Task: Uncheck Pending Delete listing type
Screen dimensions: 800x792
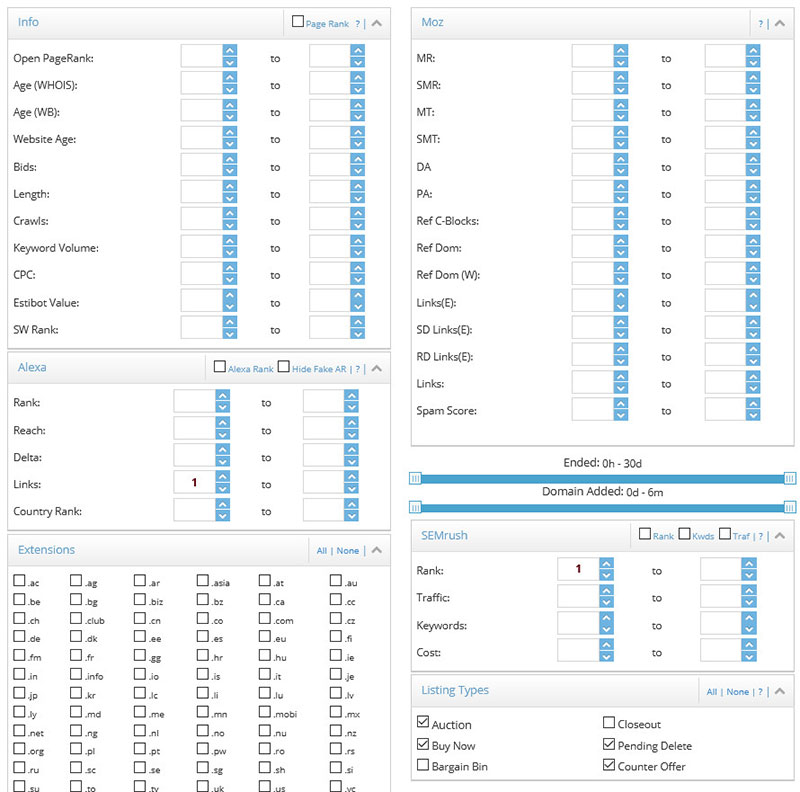Action: pyautogui.click(x=609, y=744)
